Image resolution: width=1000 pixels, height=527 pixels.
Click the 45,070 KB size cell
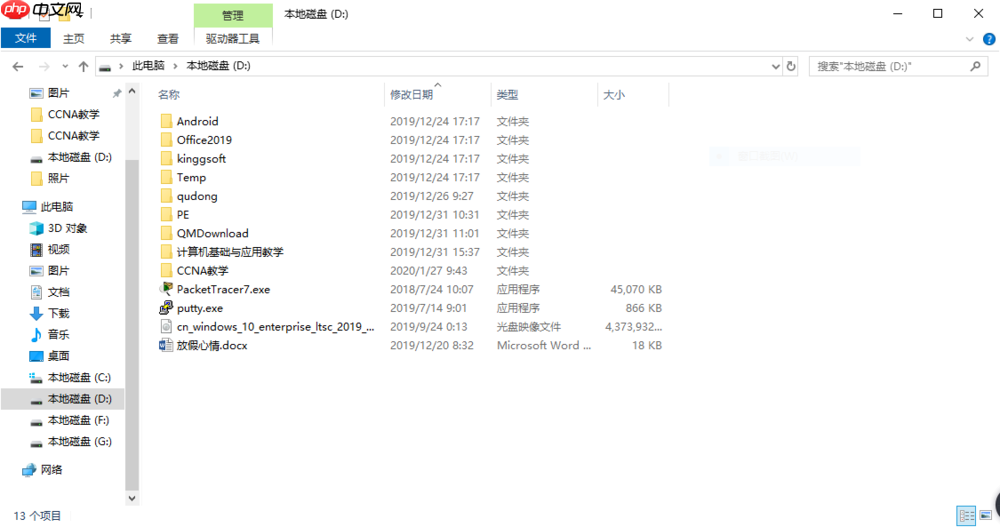636,289
